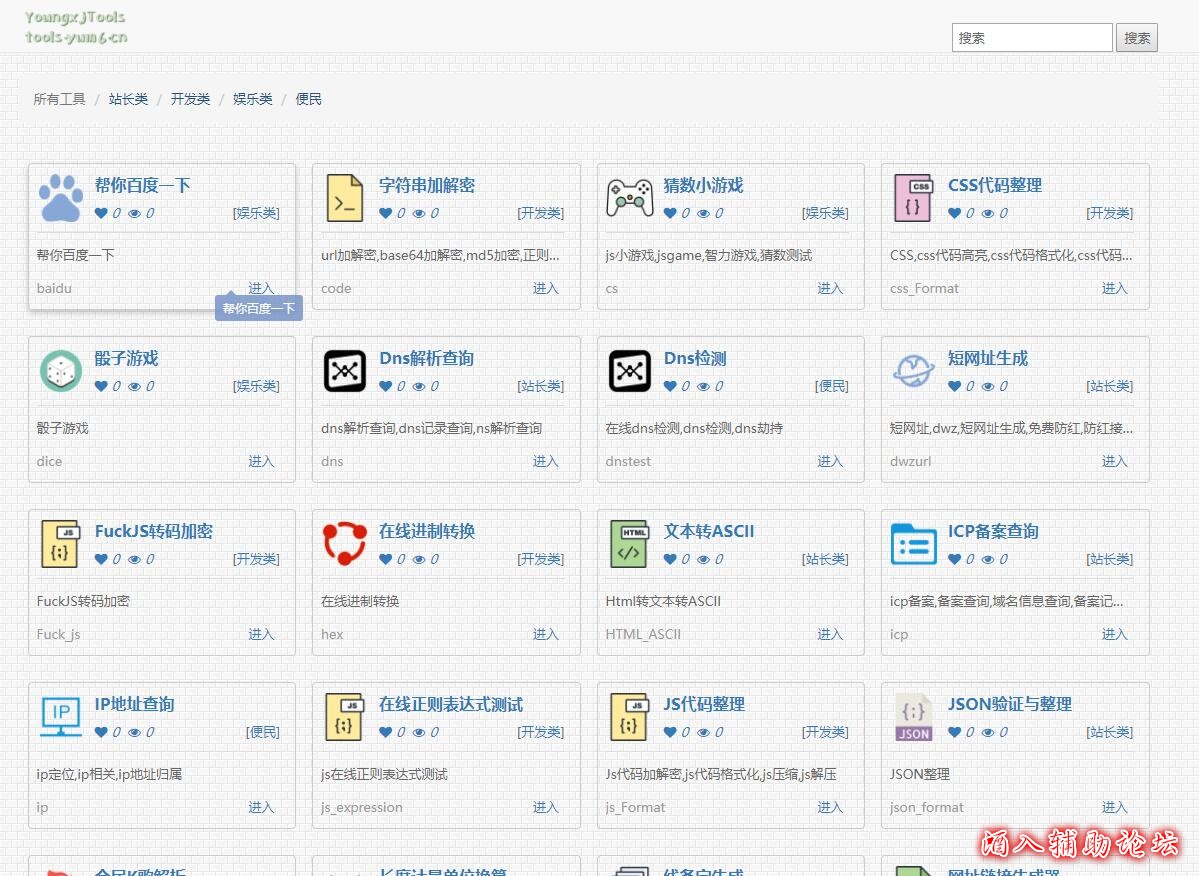Click the [便民] tag on IP地址查询
Screen dimensions: 1199x876
pos(263,732)
